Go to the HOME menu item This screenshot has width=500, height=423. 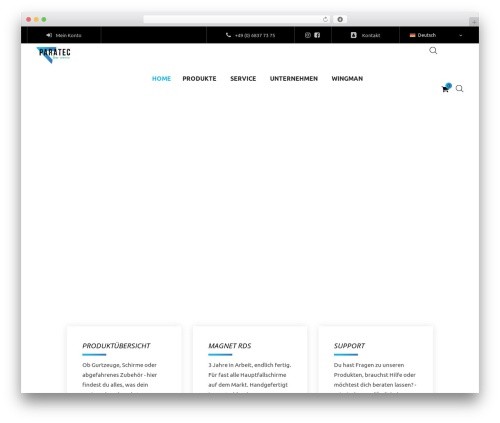pos(161,79)
